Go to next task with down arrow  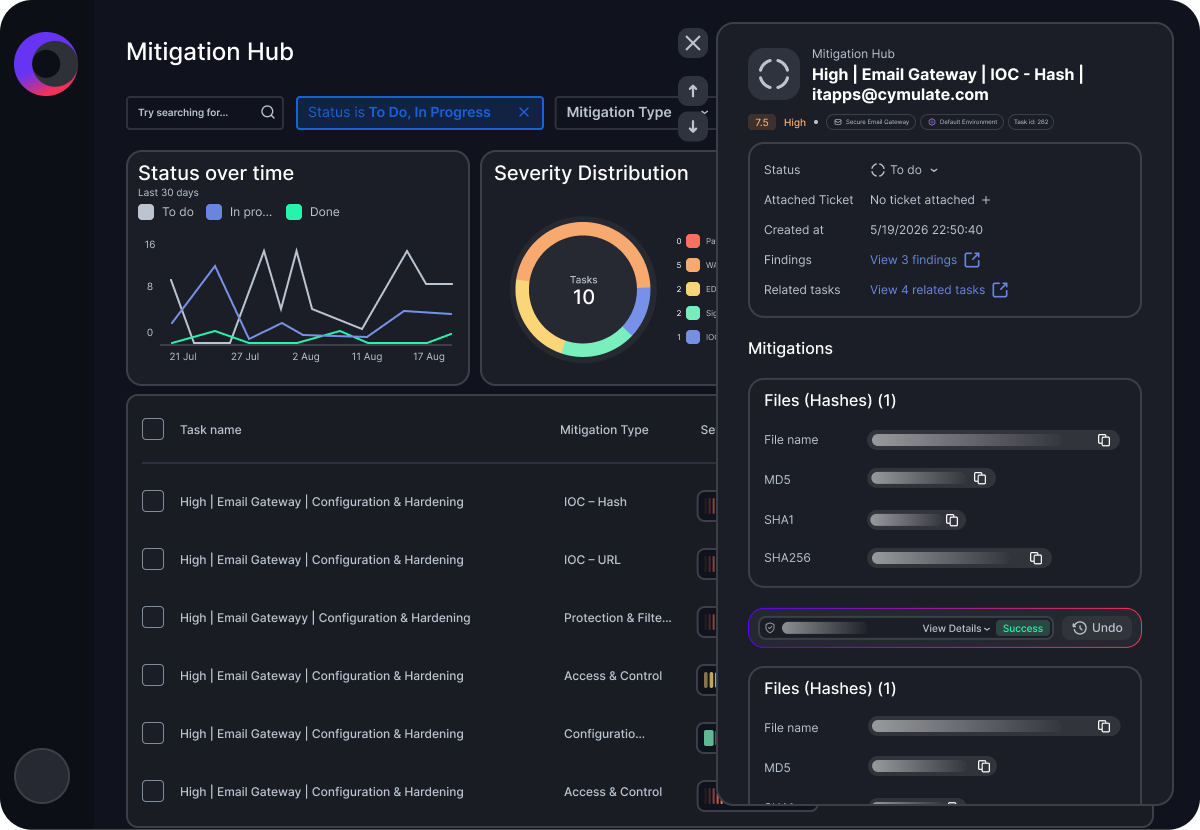[693, 126]
